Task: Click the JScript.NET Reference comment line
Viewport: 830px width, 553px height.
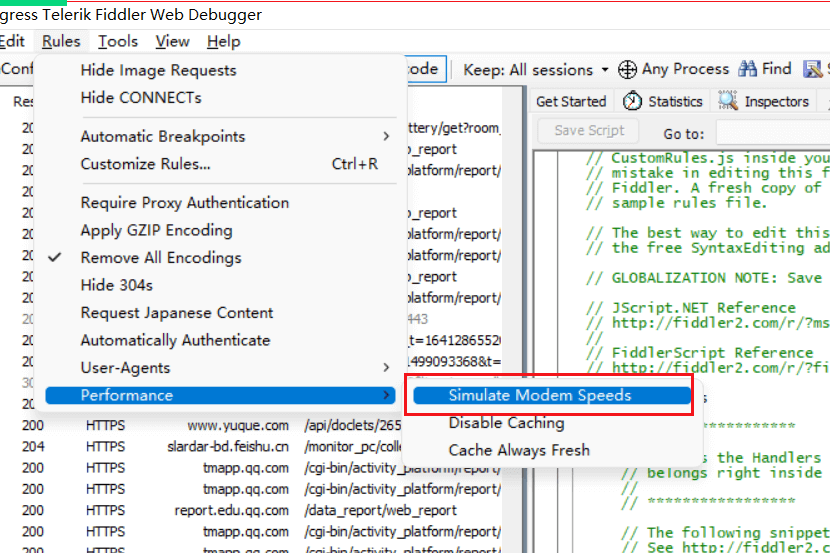Action: pos(691,308)
